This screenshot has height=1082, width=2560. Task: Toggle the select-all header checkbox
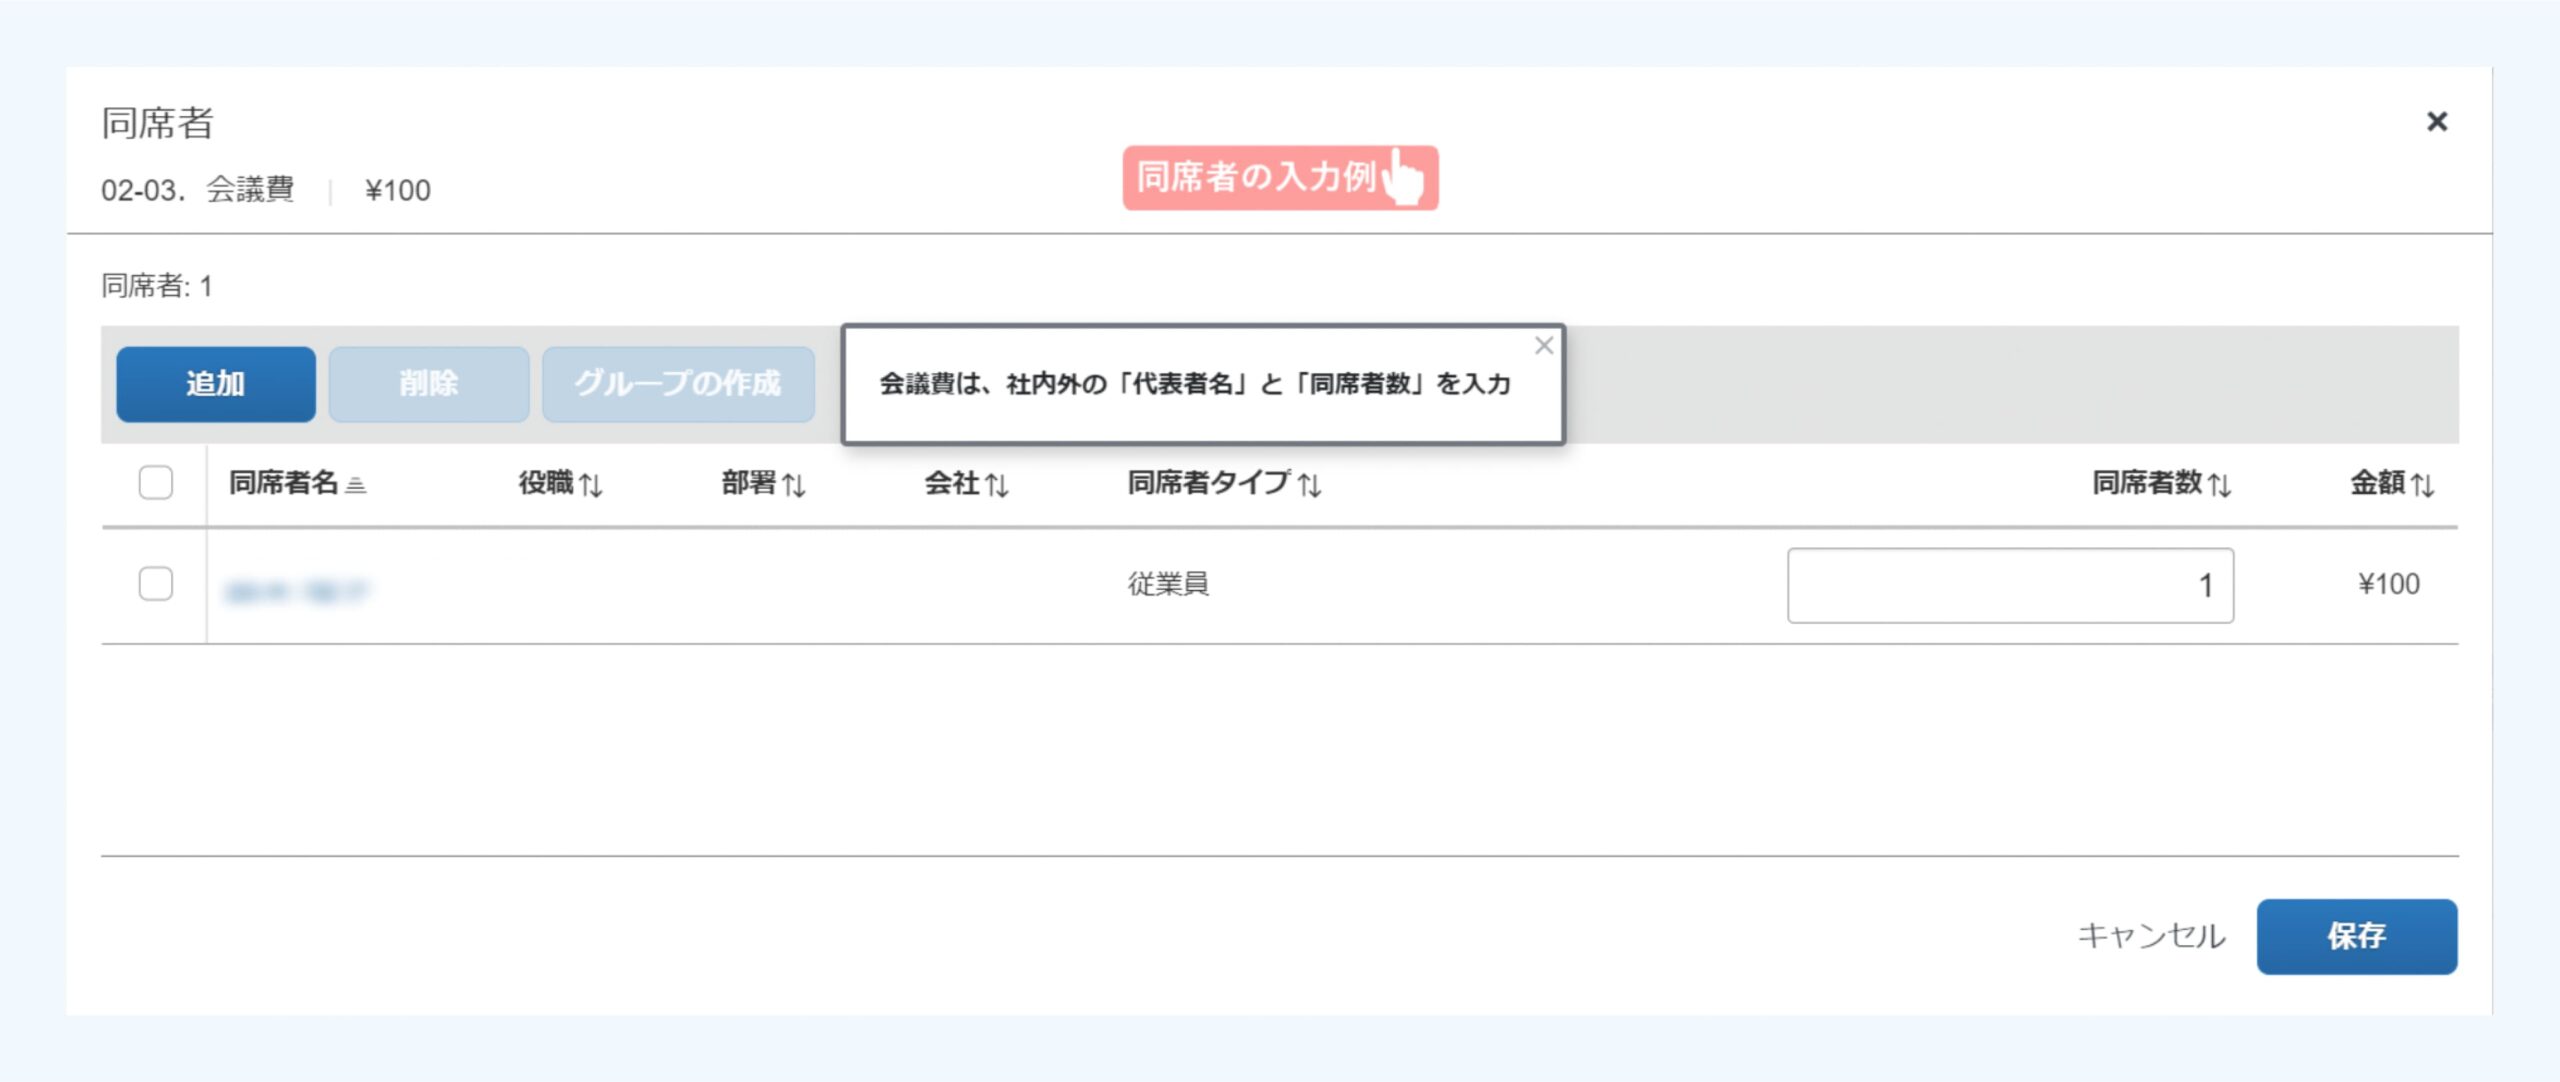156,483
